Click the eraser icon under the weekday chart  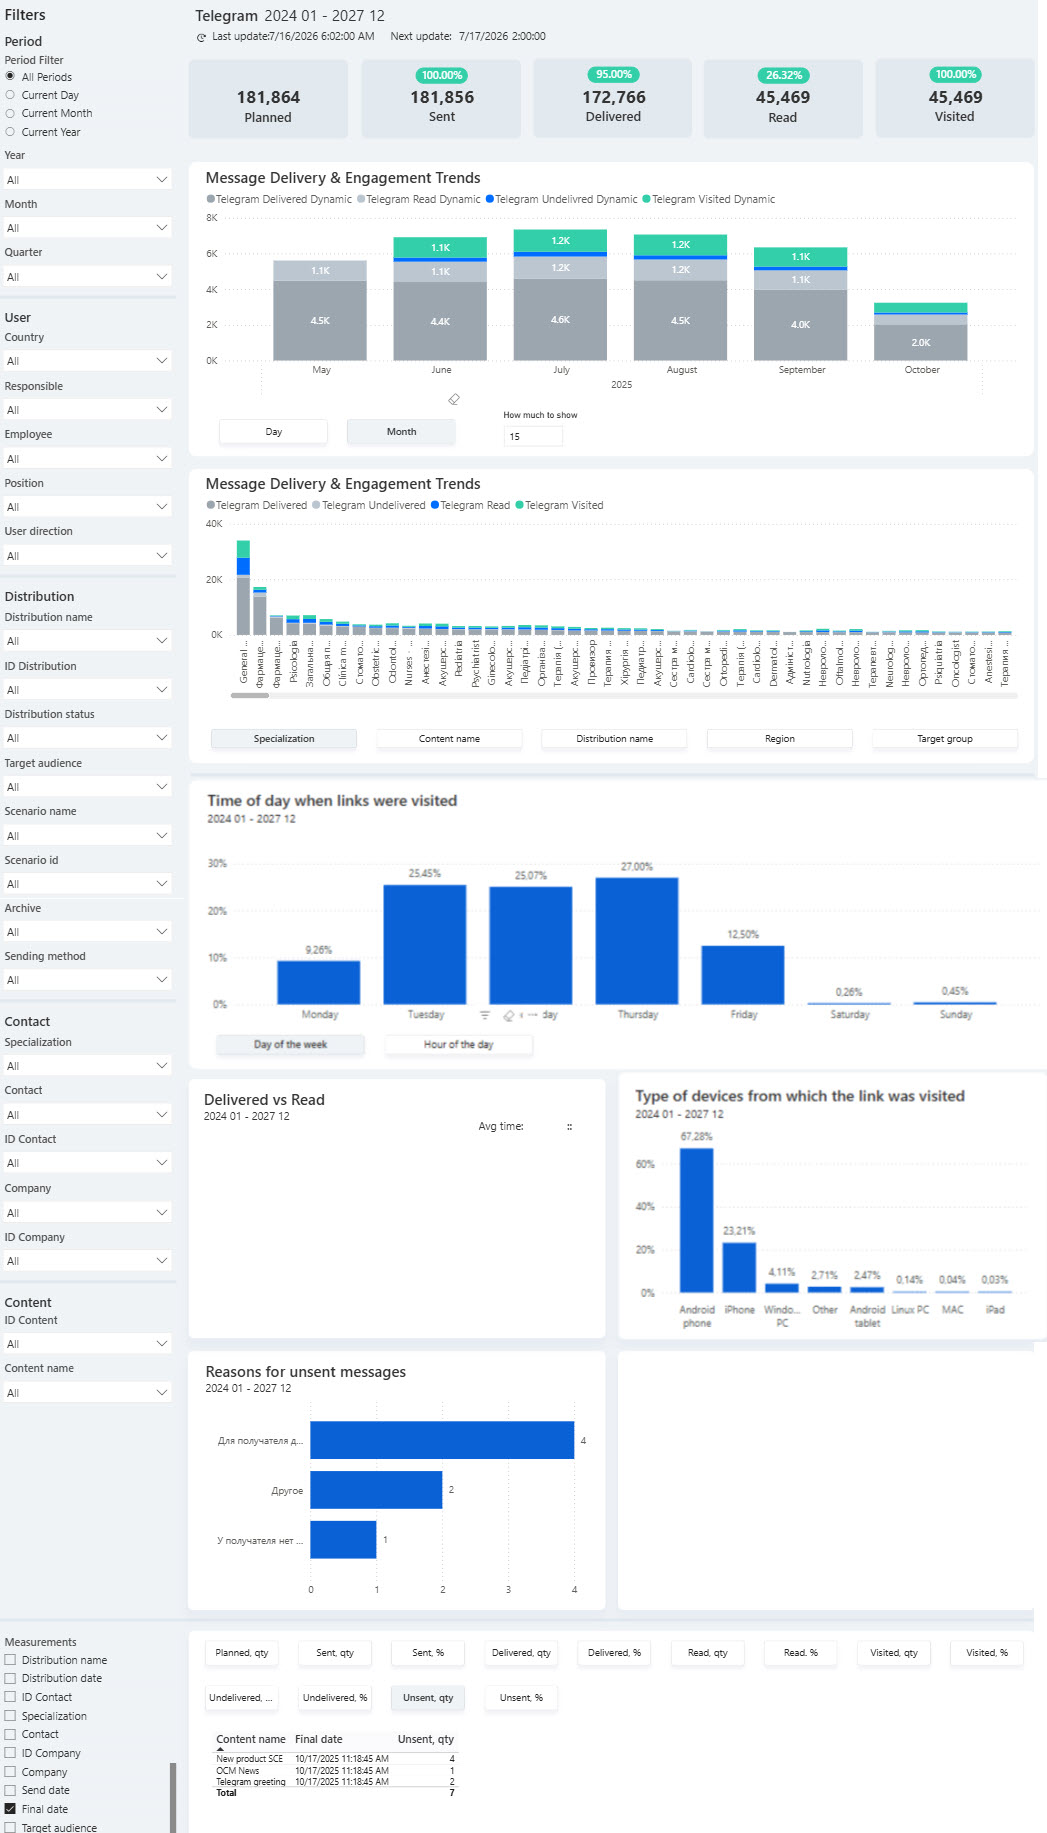click(508, 1015)
